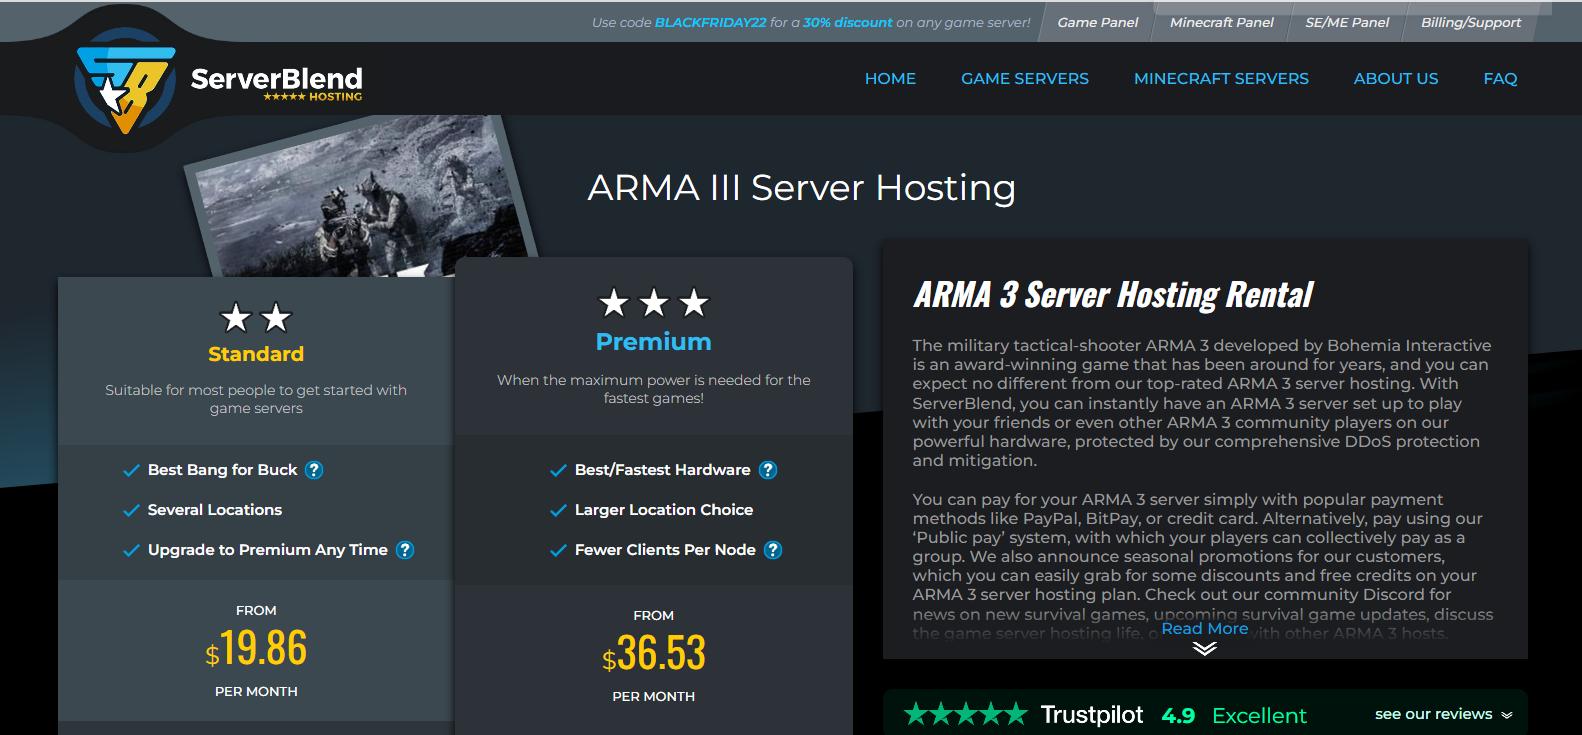Click the ServerBlend Hosting brand name
Screen dimensions: 1582x735
pos(276,83)
